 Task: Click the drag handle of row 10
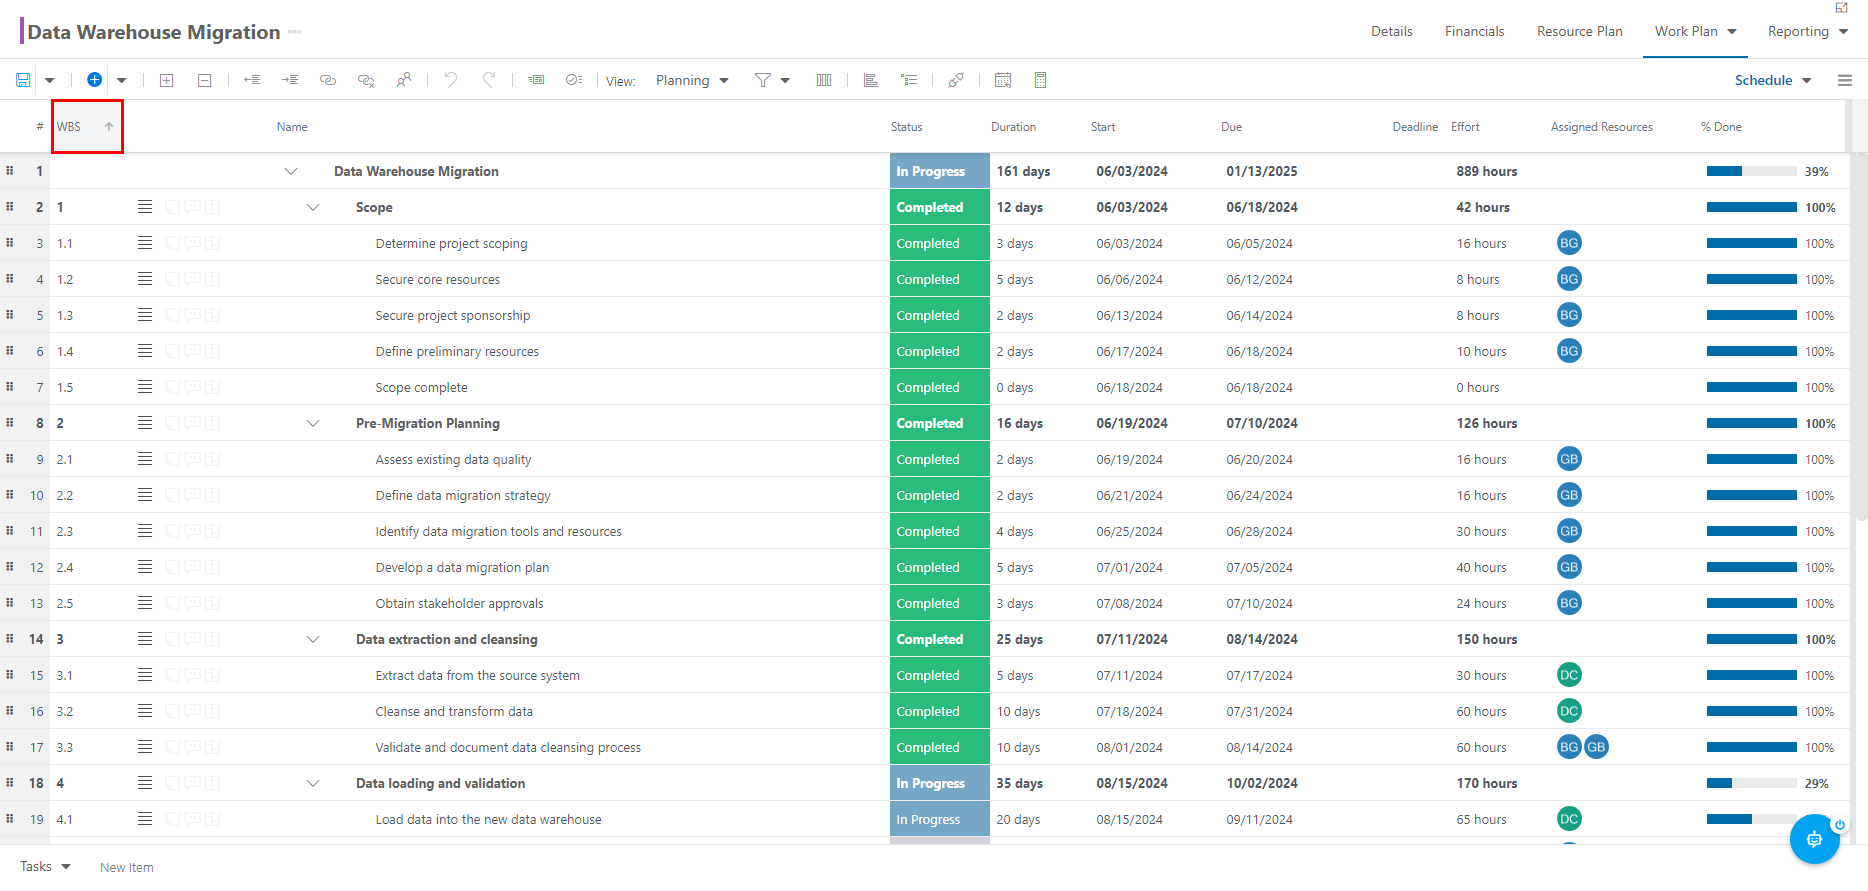click(10, 495)
